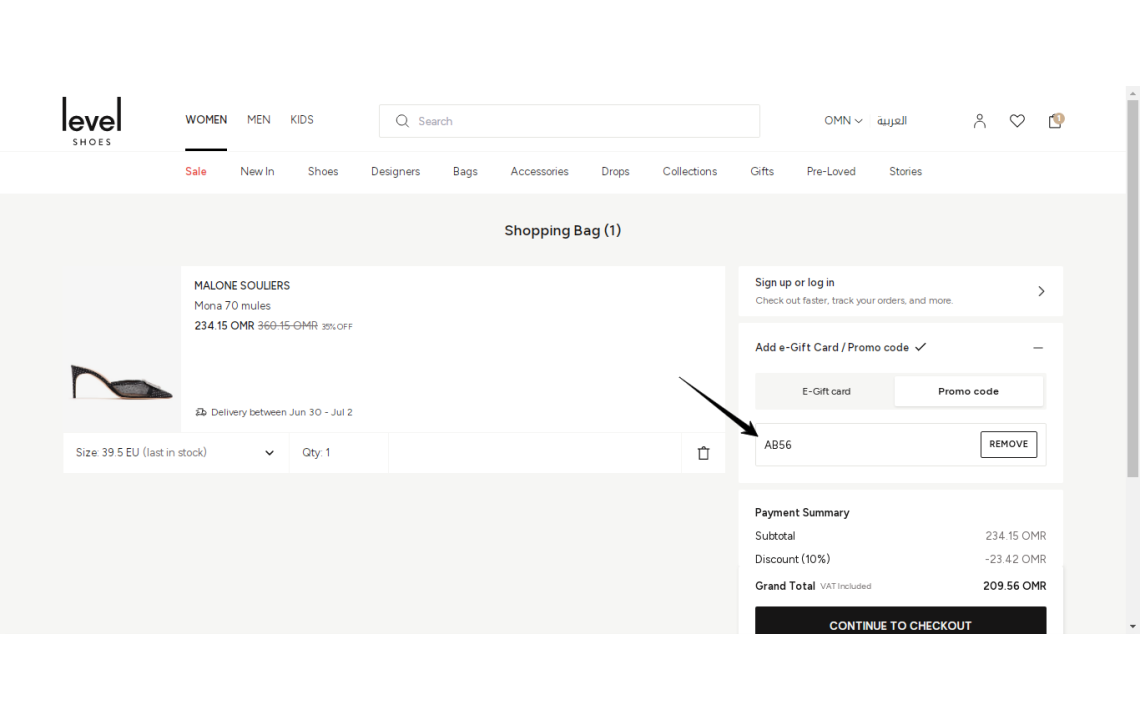Open the Designers menu
1140x720 pixels.
point(396,172)
